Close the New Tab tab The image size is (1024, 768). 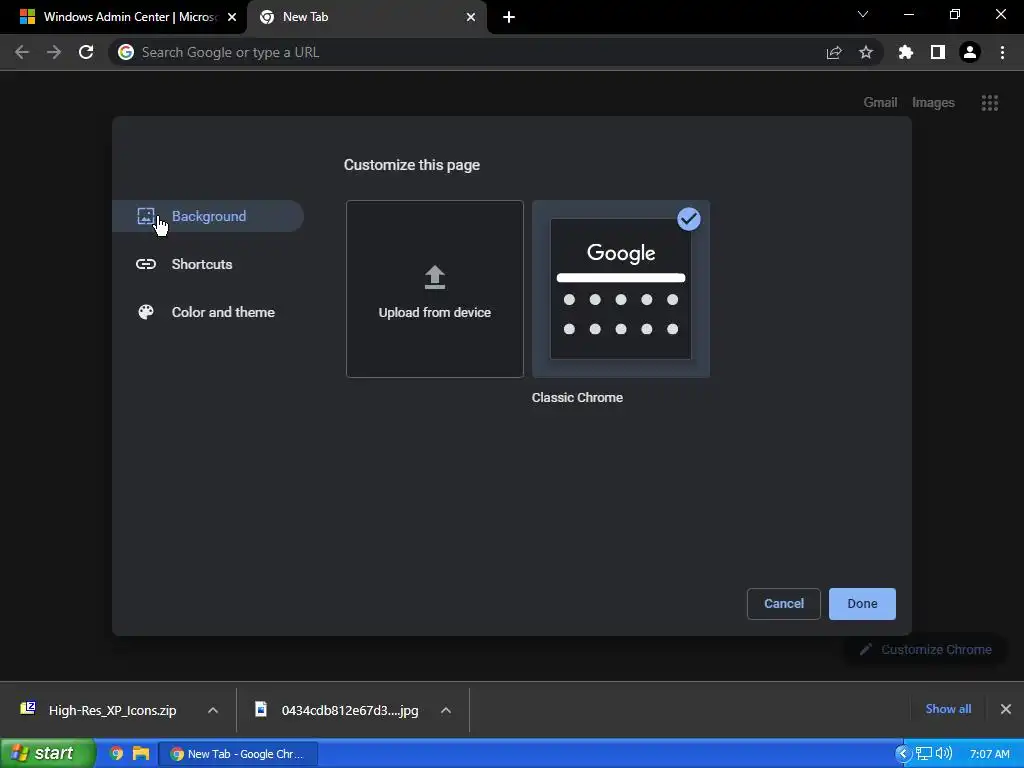click(x=471, y=17)
